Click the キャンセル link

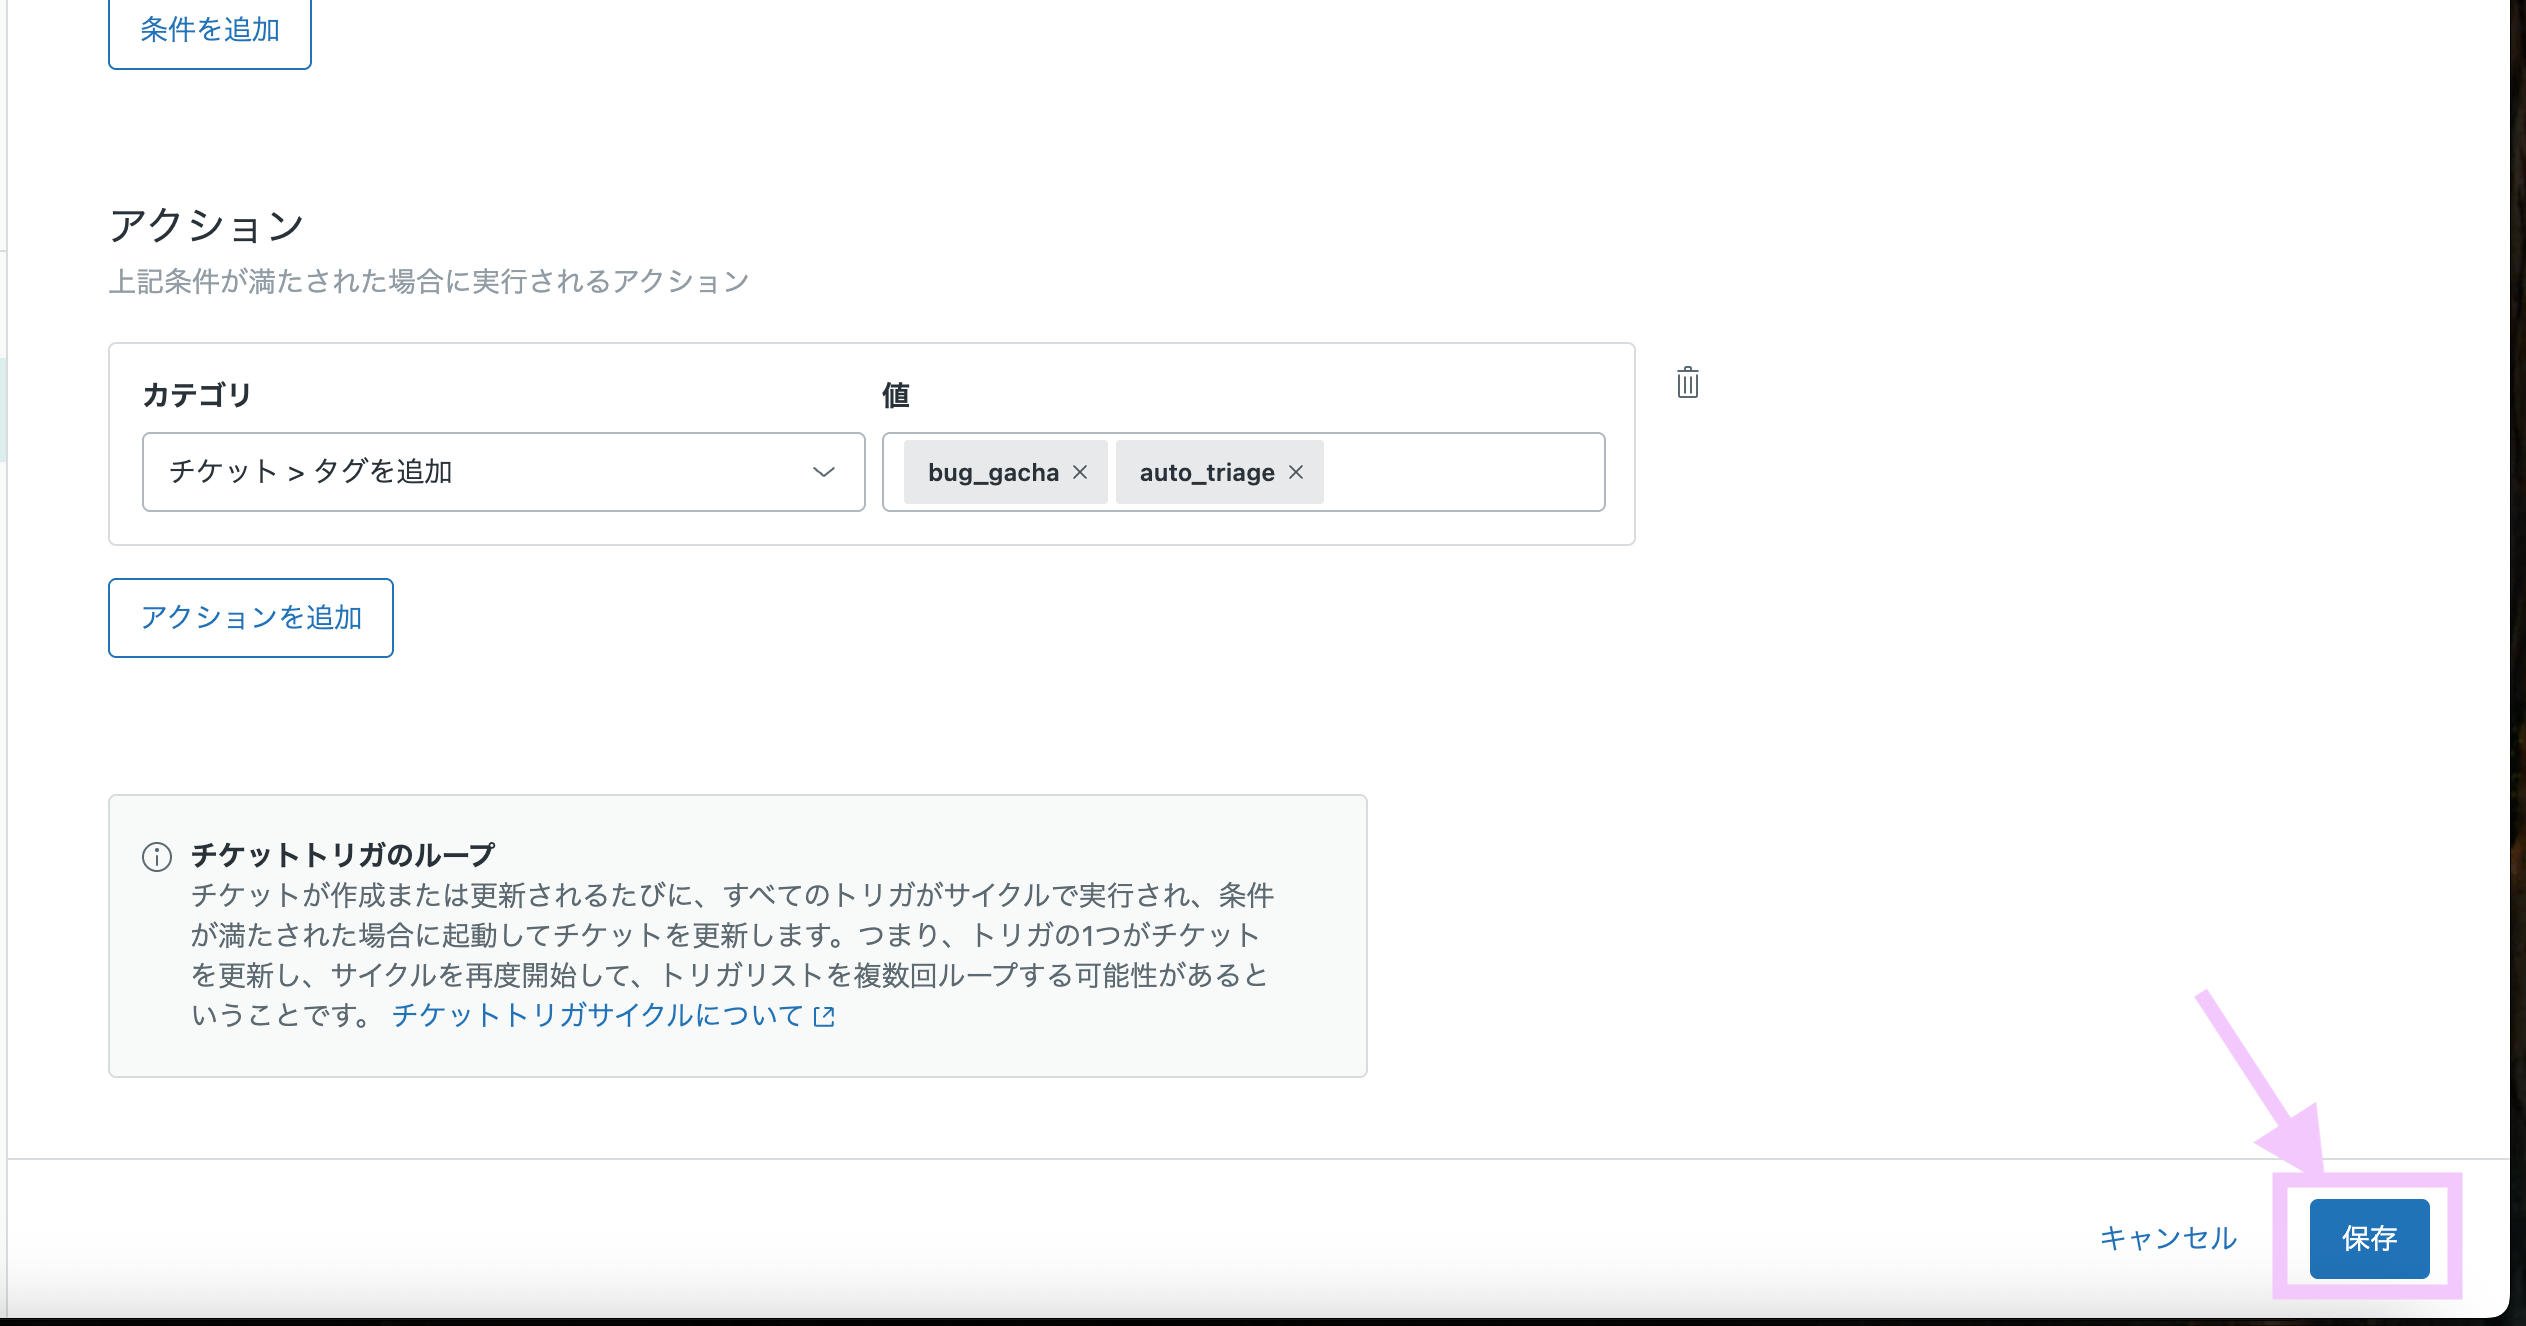tap(2167, 1238)
